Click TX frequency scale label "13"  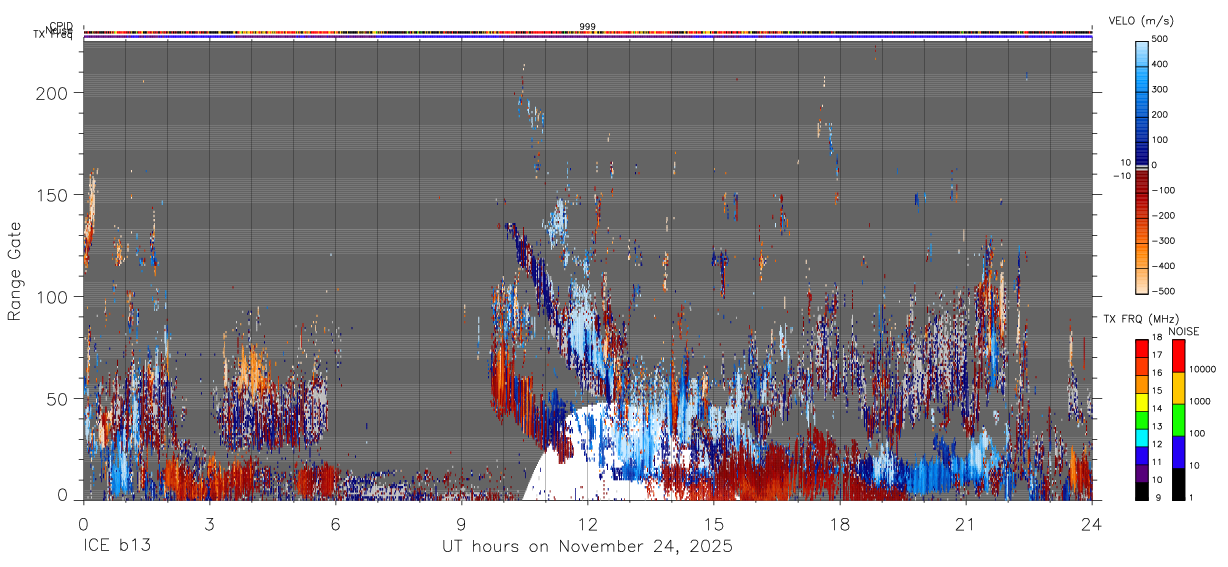point(1157,426)
